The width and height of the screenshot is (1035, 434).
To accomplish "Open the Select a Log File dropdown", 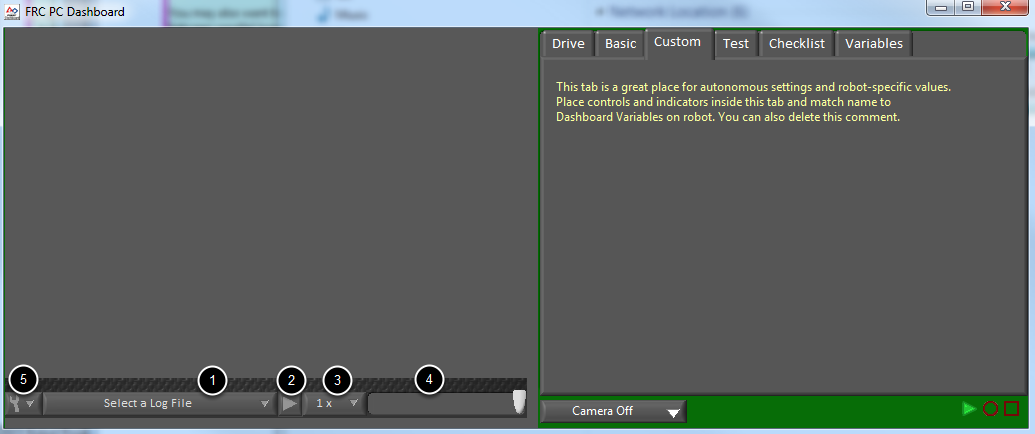I will coord(159,403).
